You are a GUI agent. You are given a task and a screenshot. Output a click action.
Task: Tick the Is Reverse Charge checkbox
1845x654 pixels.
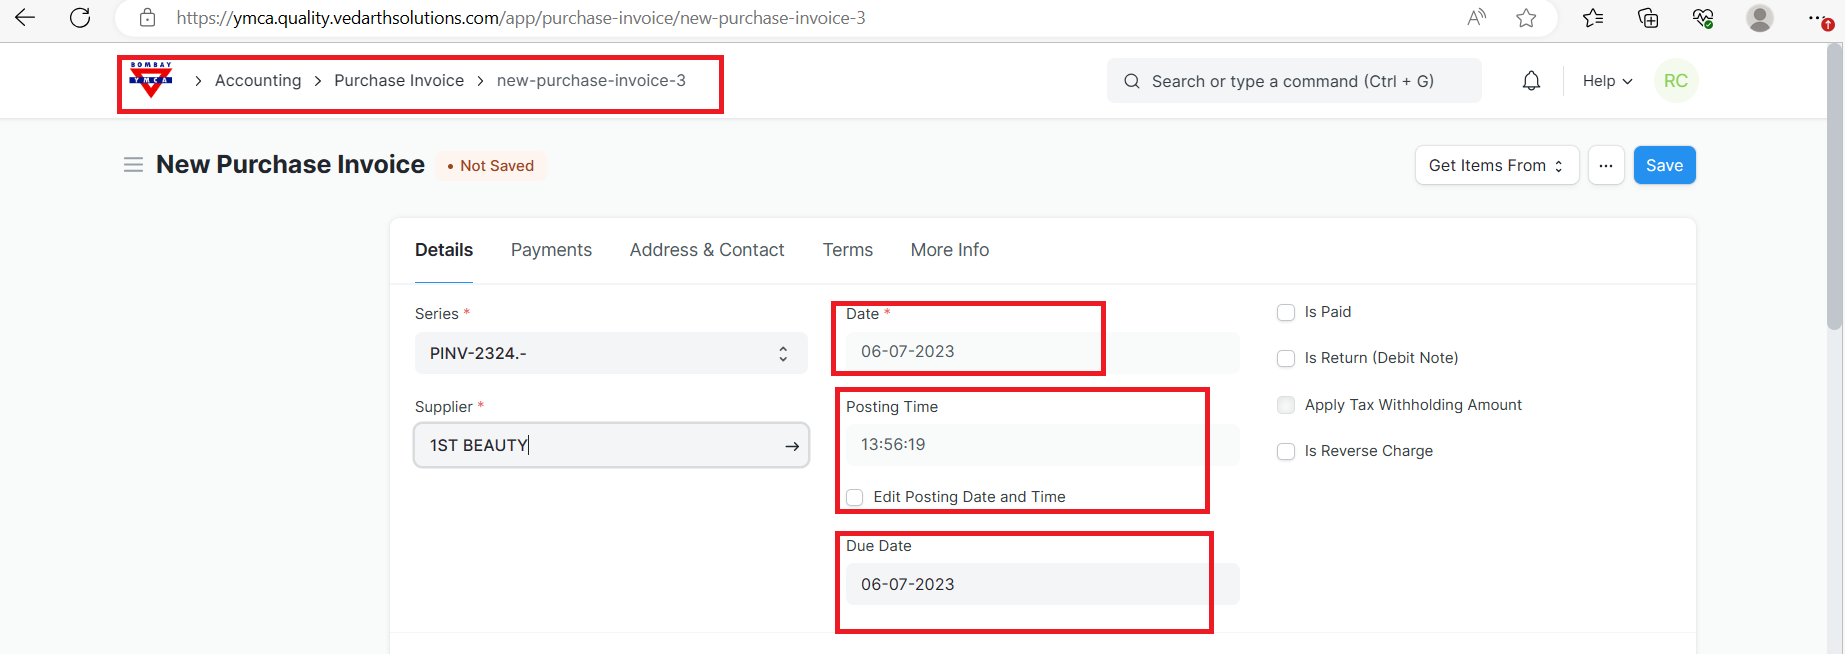[1286, 452]
